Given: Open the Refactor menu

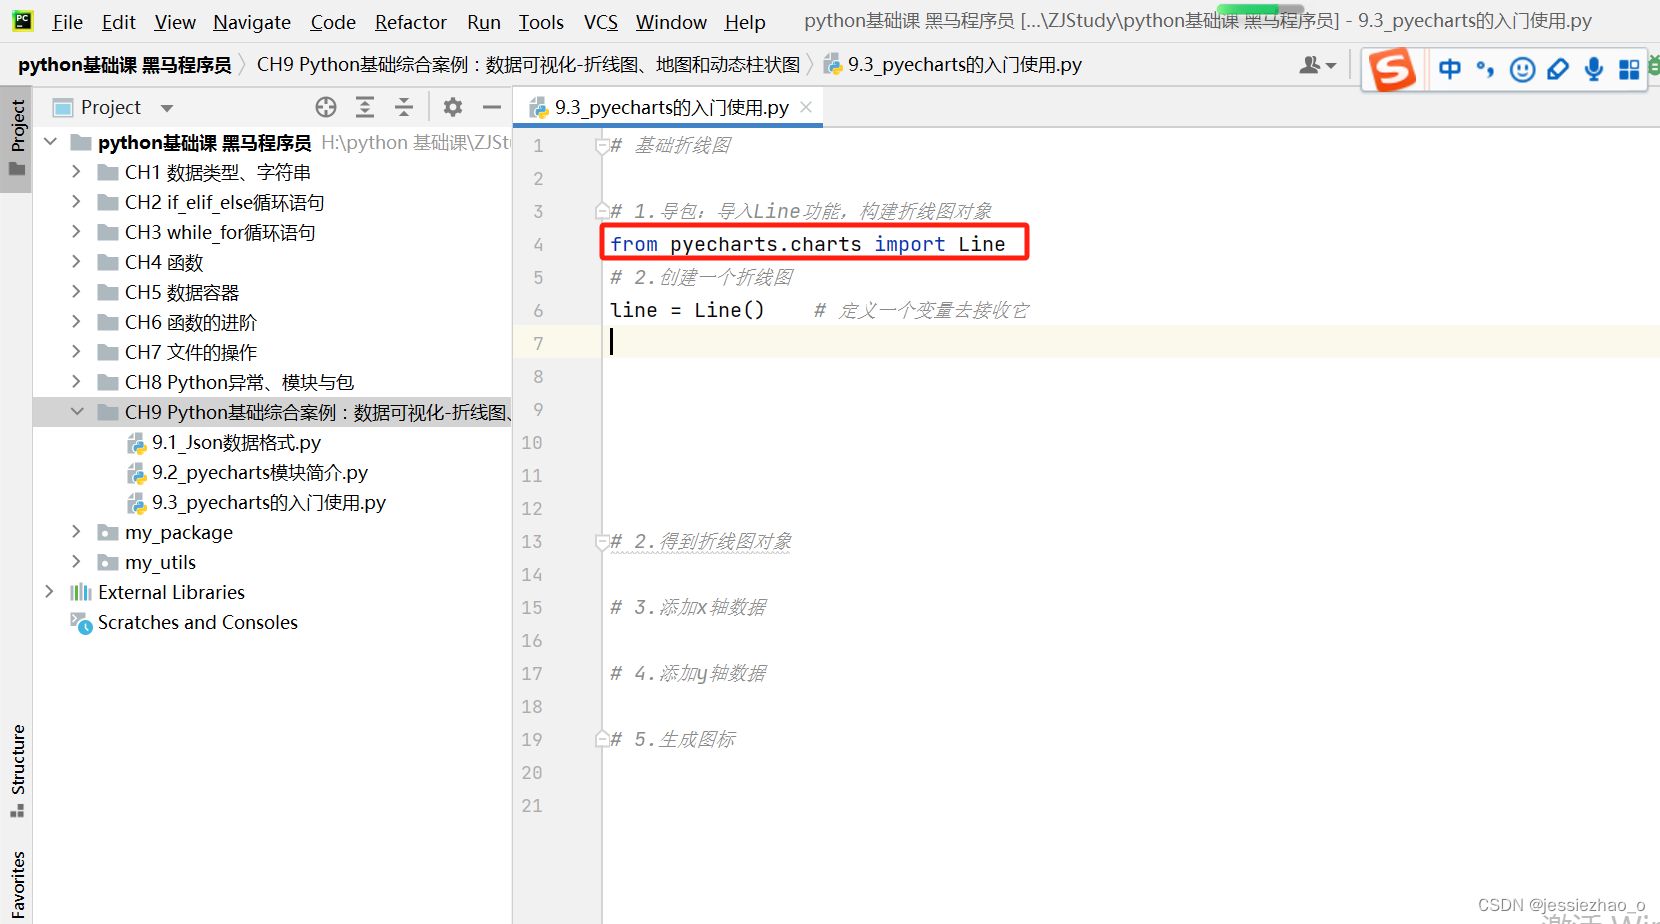Looking at the screenshot, I should tap(410, 21).
